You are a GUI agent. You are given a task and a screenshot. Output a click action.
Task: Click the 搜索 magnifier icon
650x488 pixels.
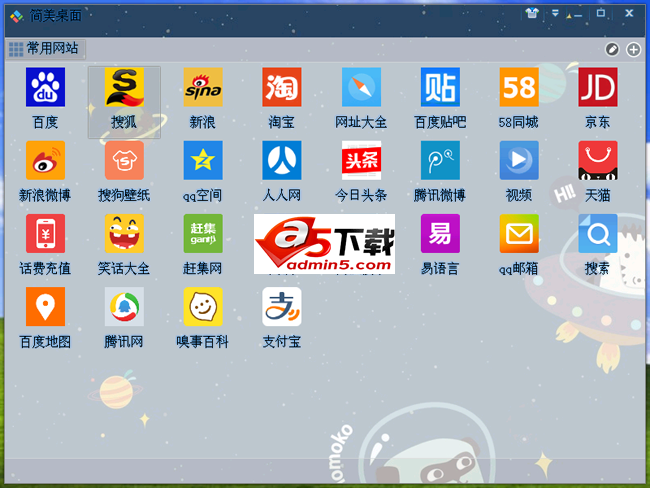598,233
